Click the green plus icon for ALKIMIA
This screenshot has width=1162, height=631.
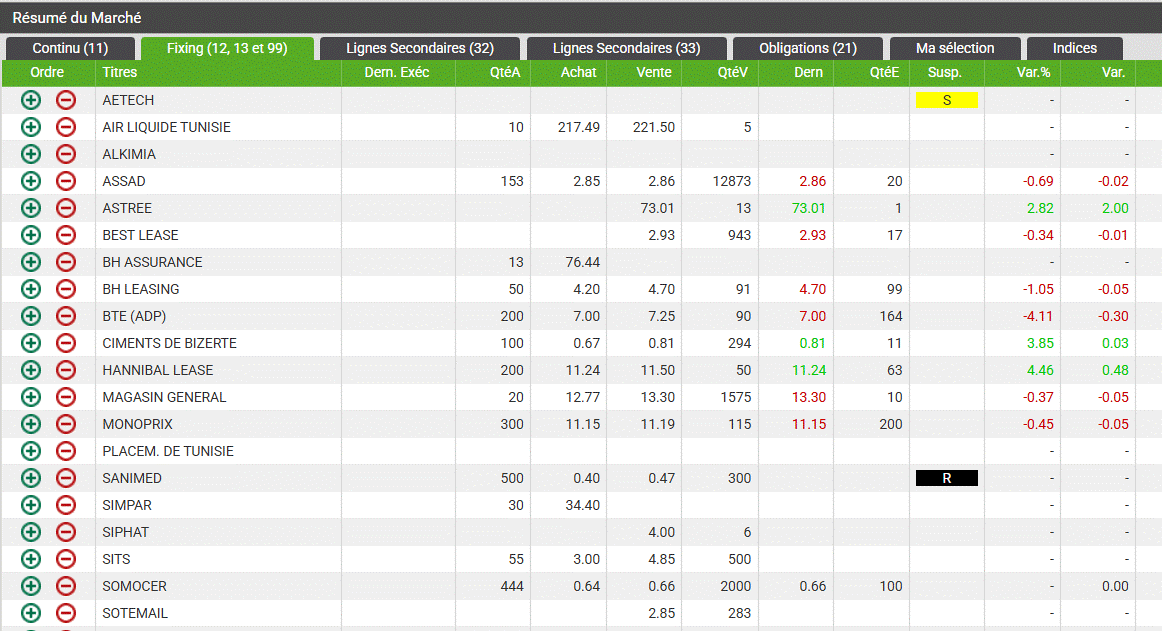pyautogui.click(x=30, y=154)
